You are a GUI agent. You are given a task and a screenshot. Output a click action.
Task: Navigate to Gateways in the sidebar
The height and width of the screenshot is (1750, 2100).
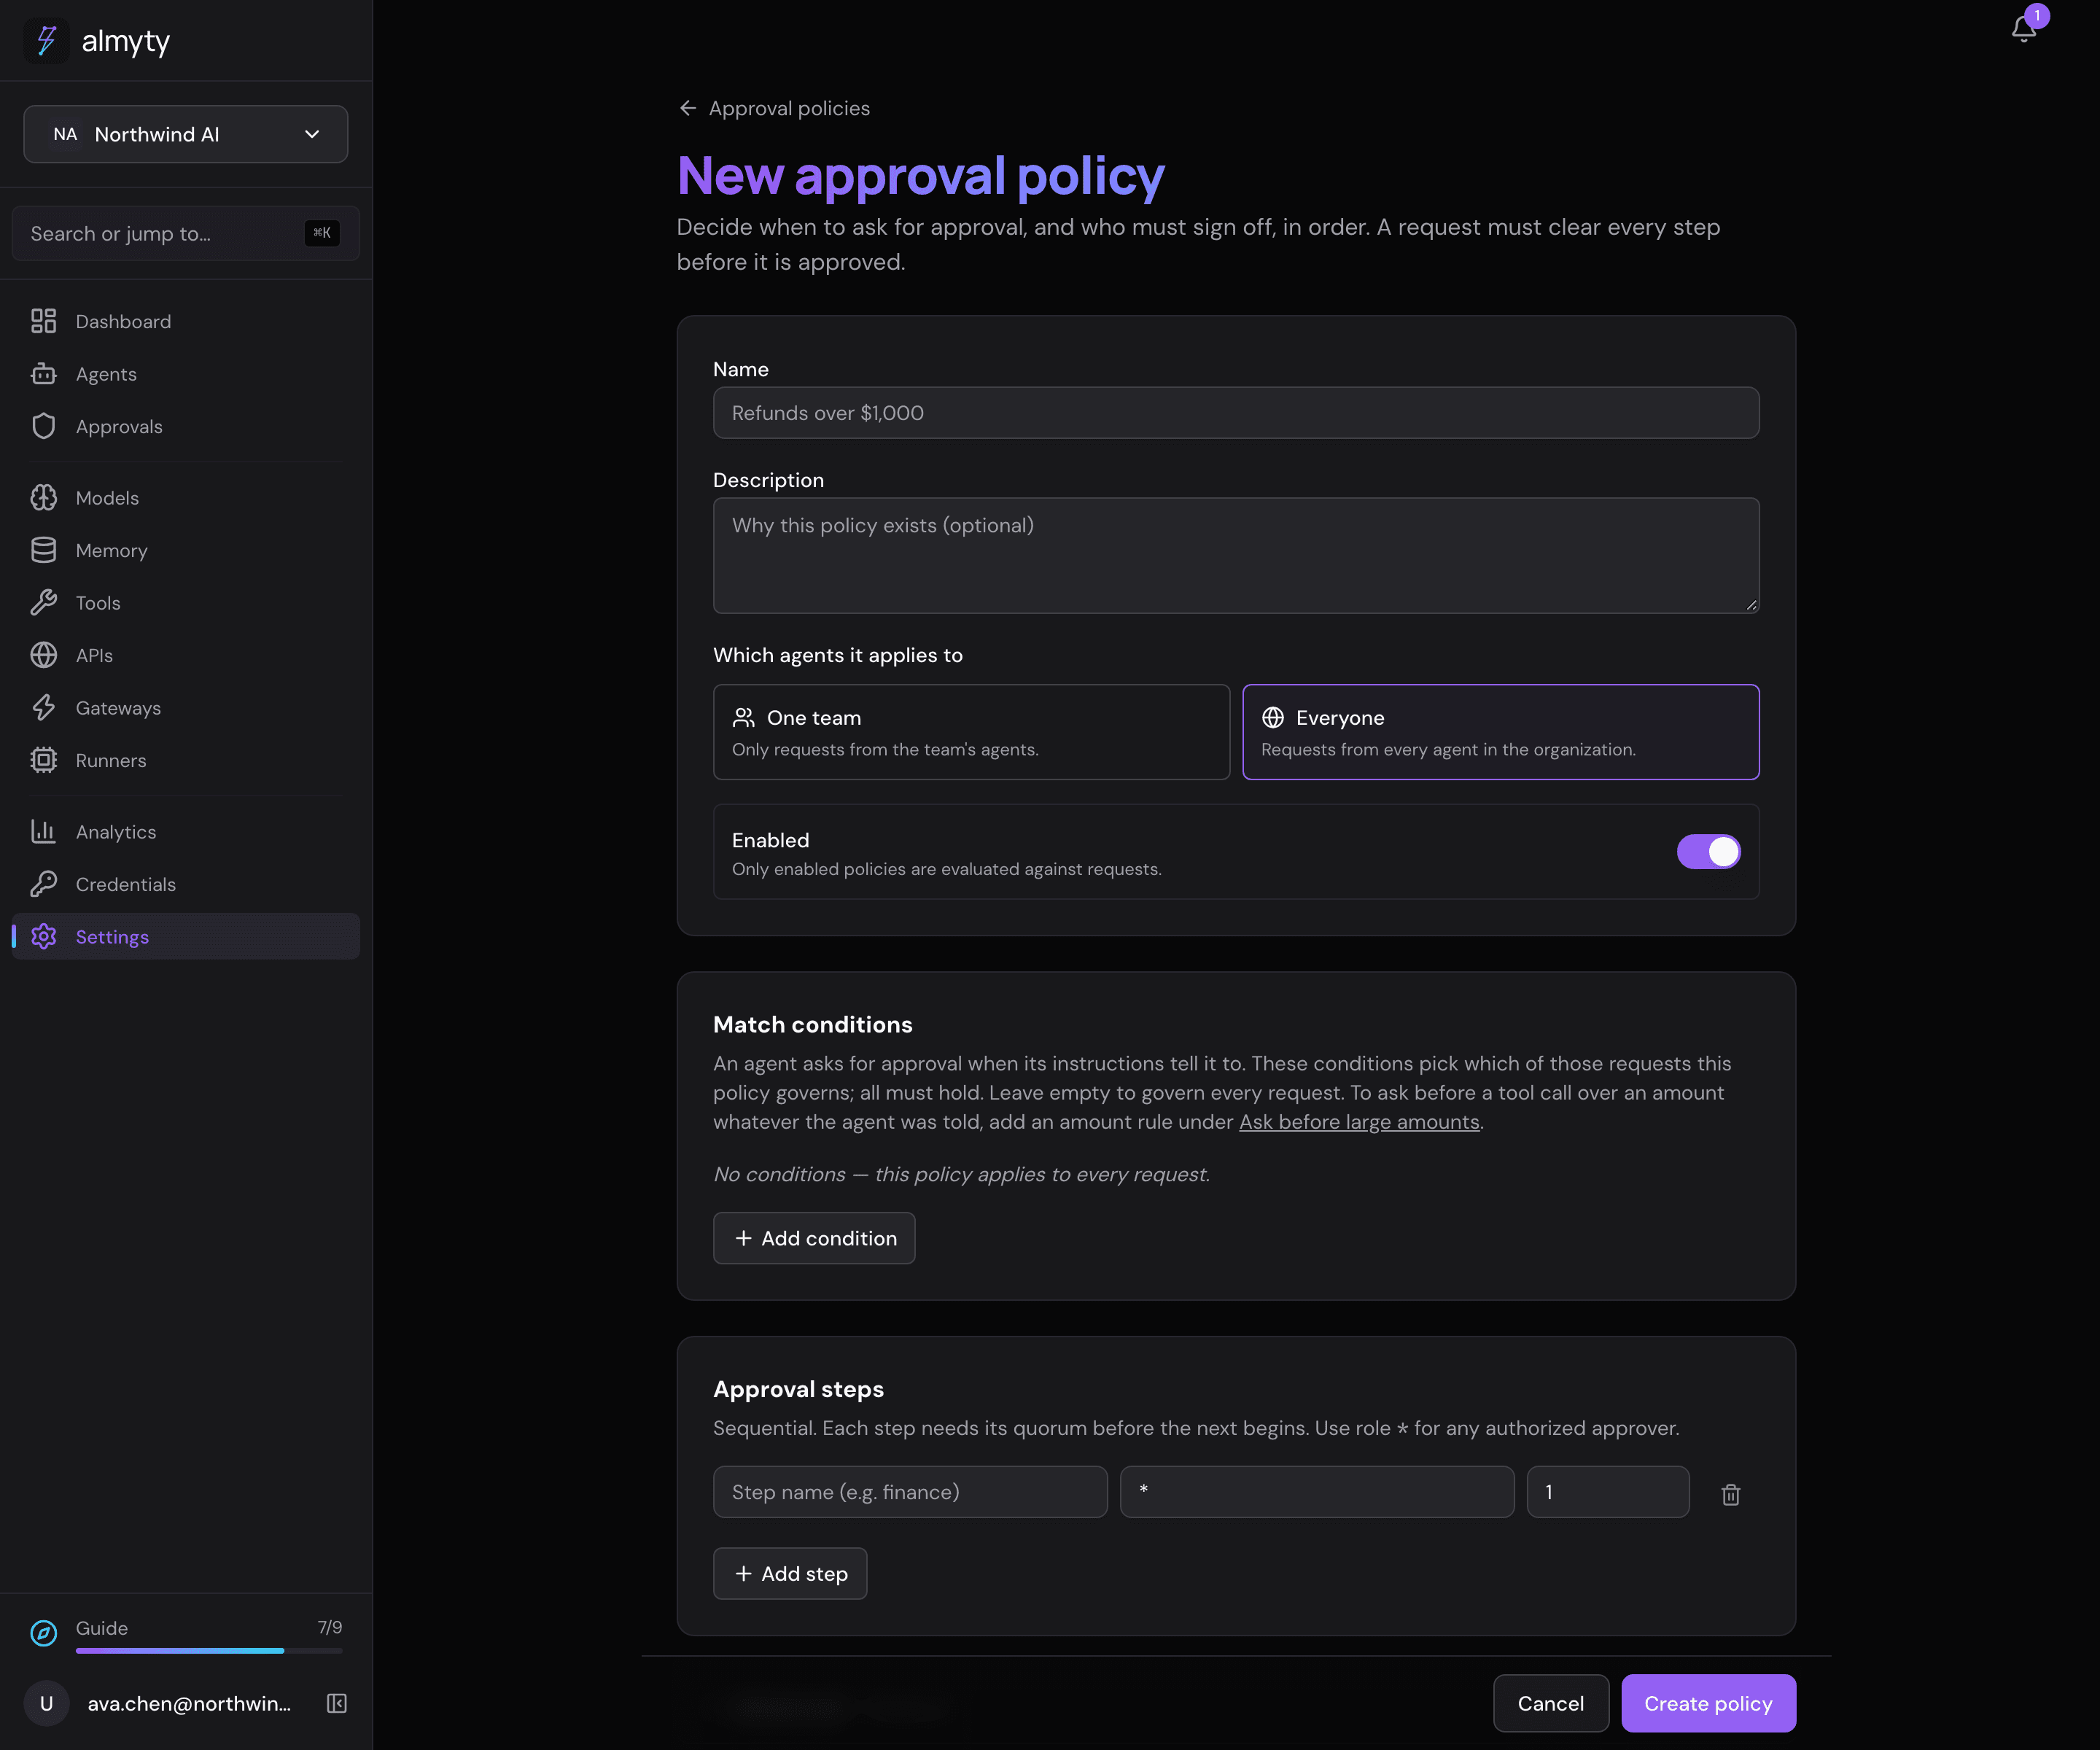186,708
